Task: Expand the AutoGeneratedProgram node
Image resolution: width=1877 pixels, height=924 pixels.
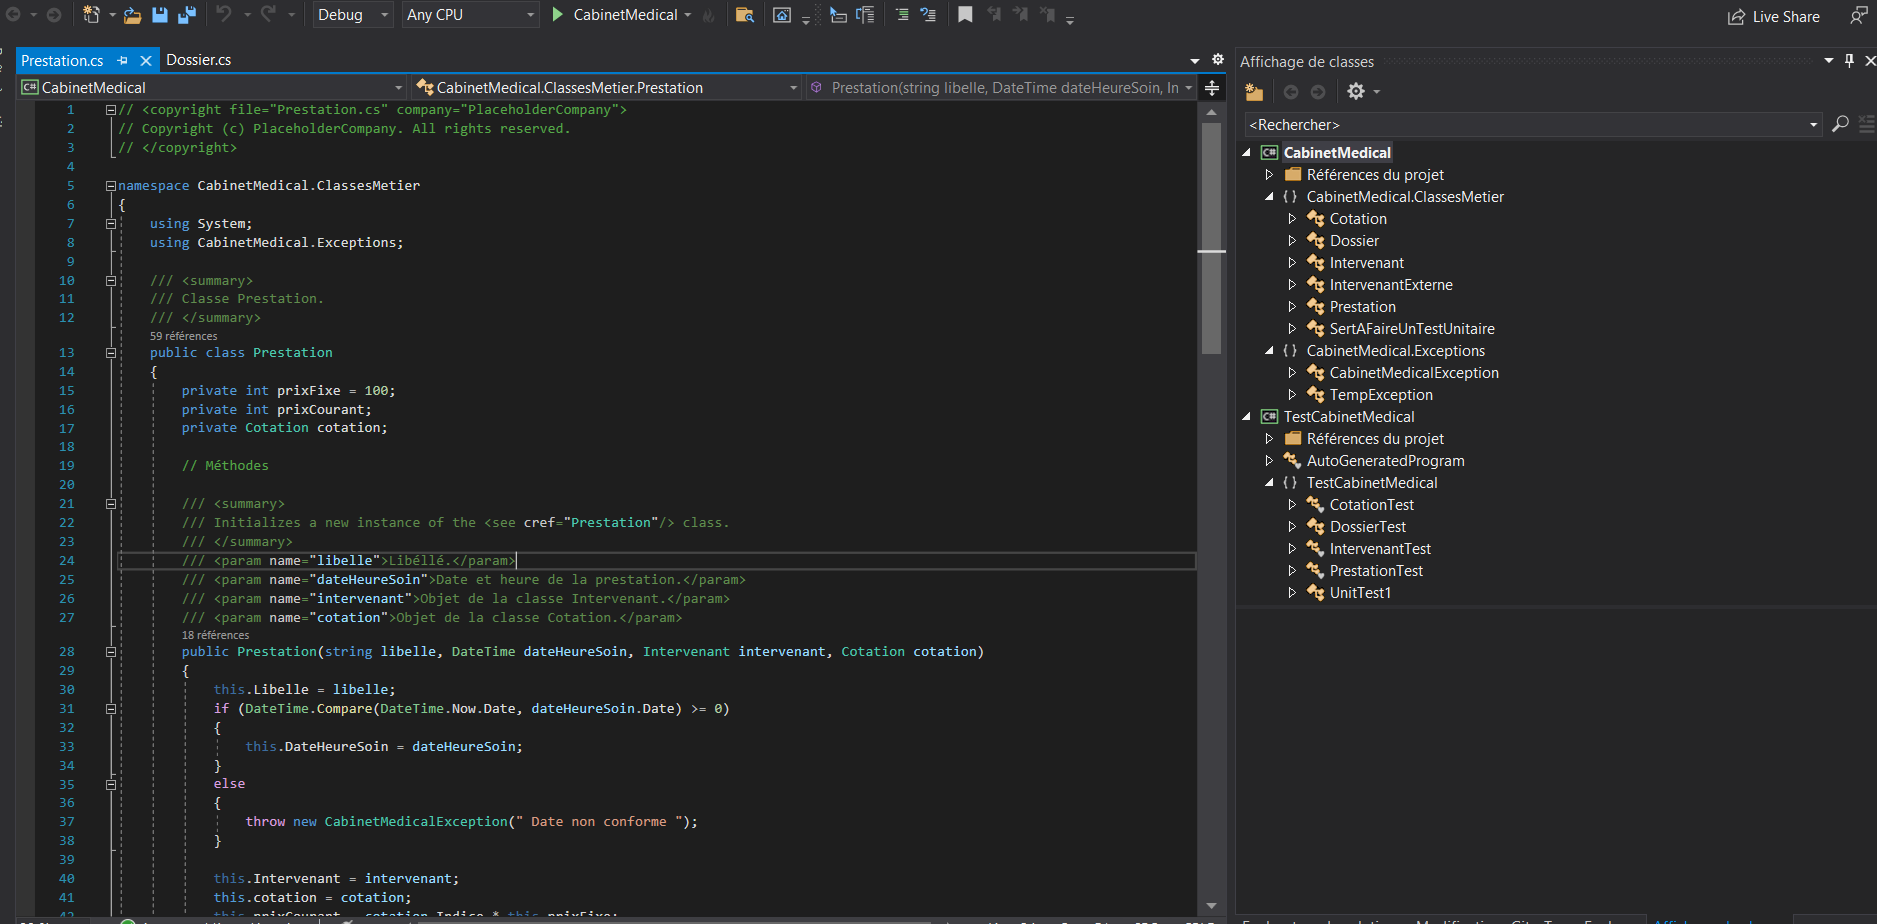Action: tap(1269, 461)
